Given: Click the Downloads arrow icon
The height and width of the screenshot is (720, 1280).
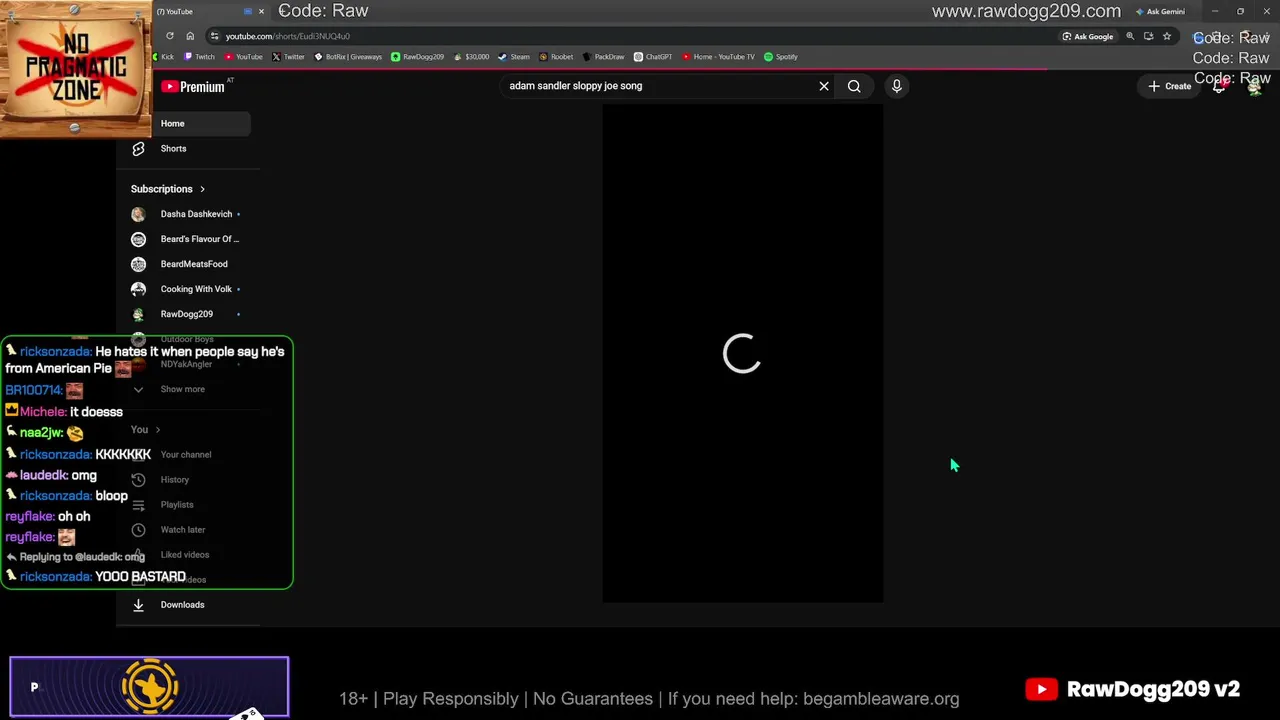Looking at the screenshot, I should click(x=138, y=605).
